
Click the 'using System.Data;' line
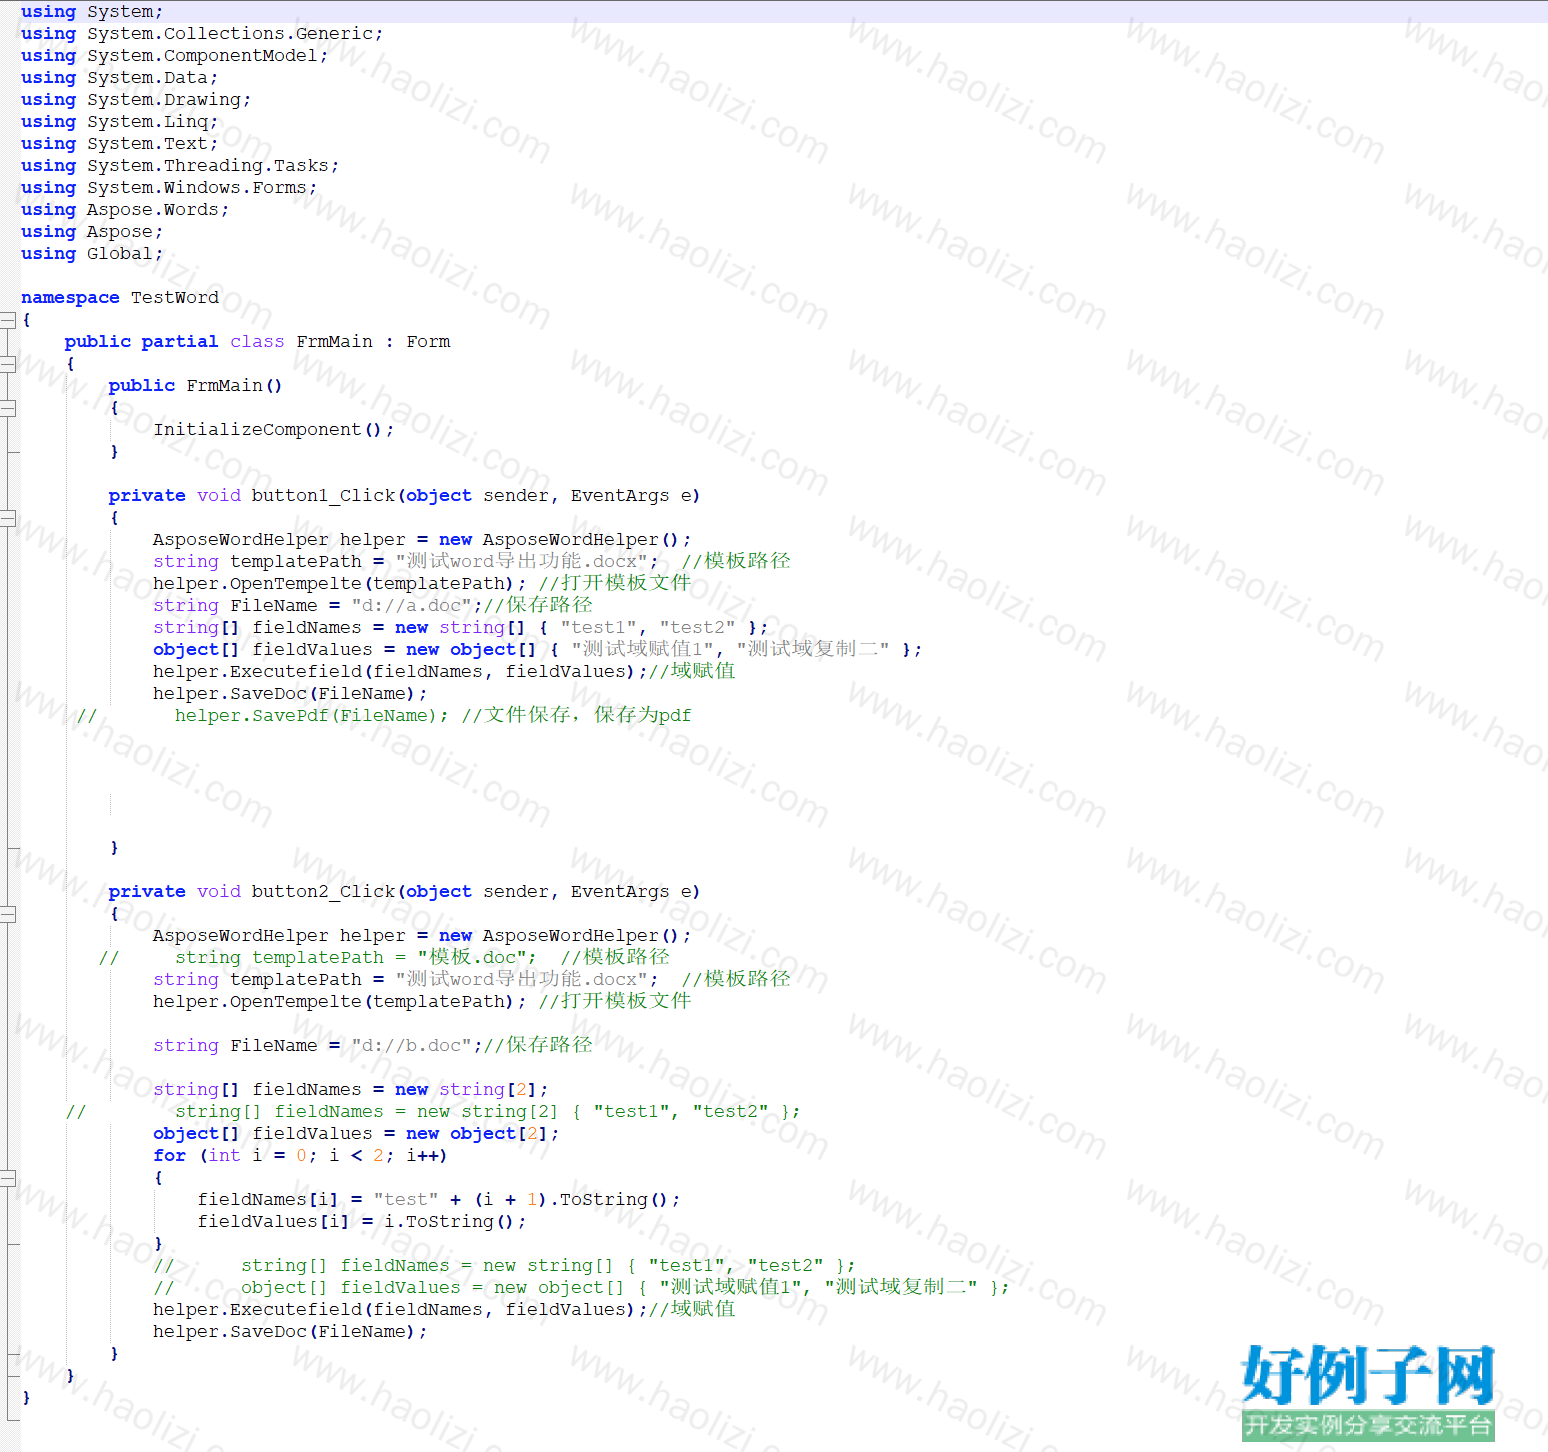[119, 78]
